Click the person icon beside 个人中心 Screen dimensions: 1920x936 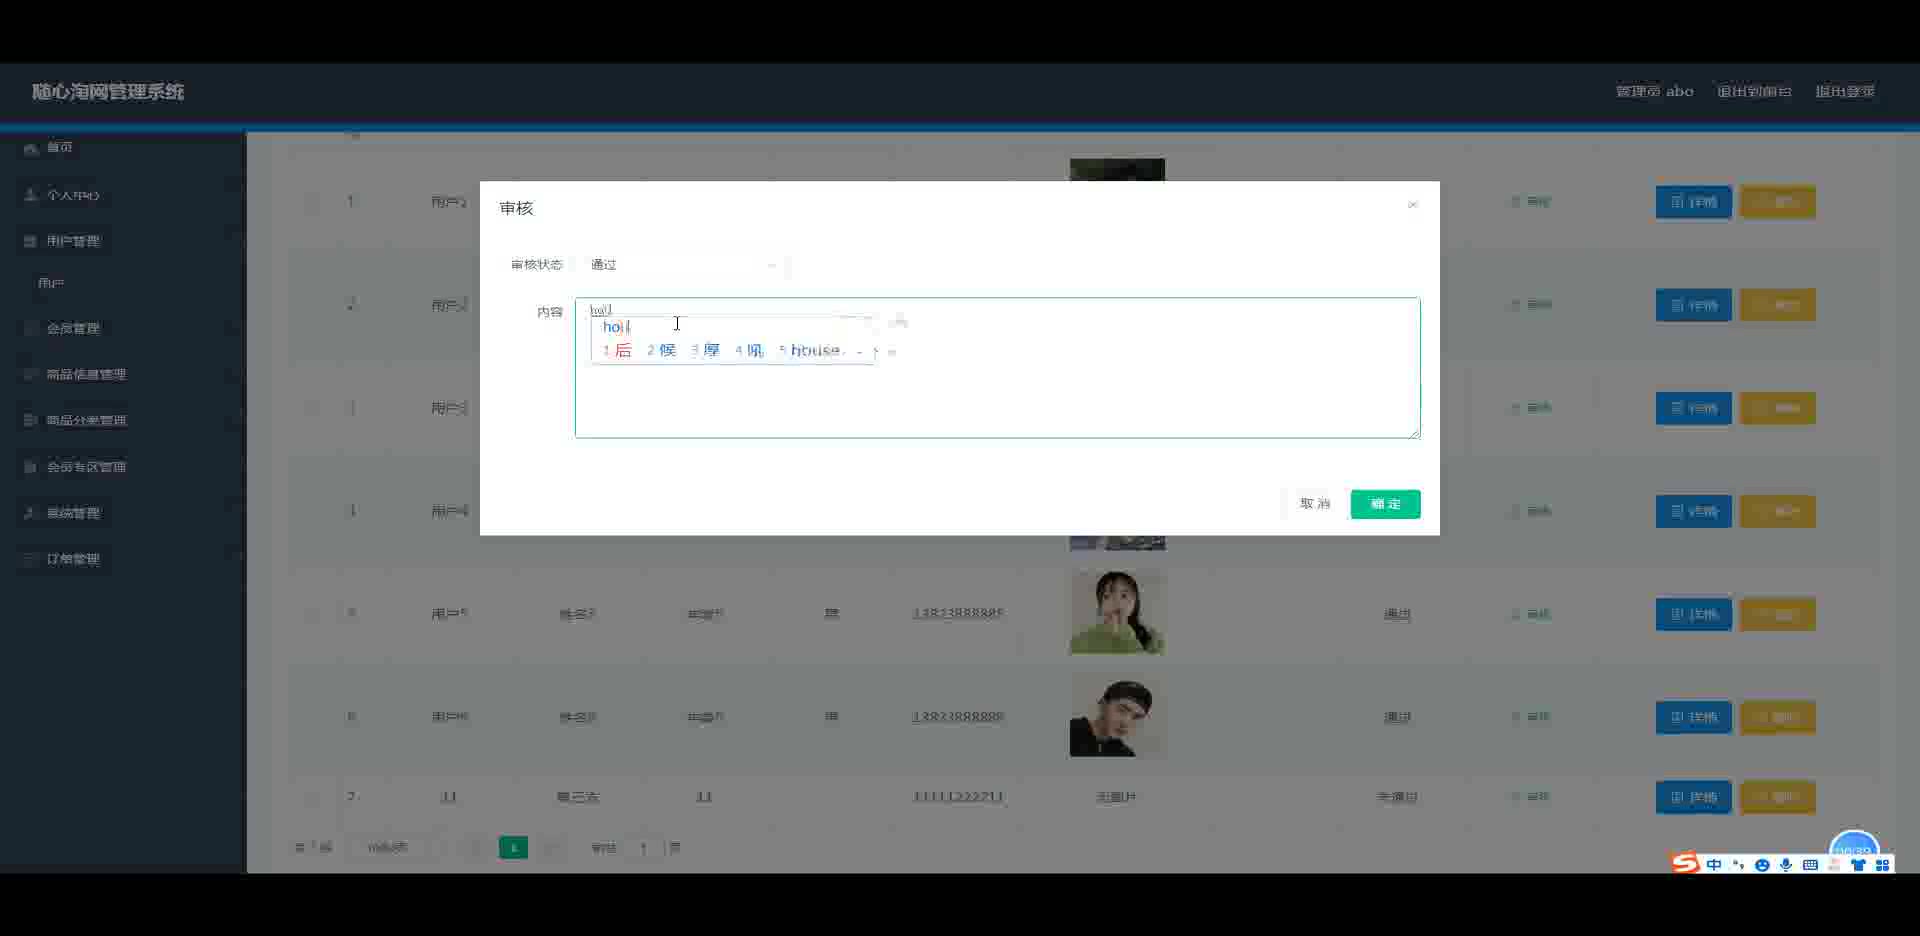pyautogui.click(x=31, y=195)
